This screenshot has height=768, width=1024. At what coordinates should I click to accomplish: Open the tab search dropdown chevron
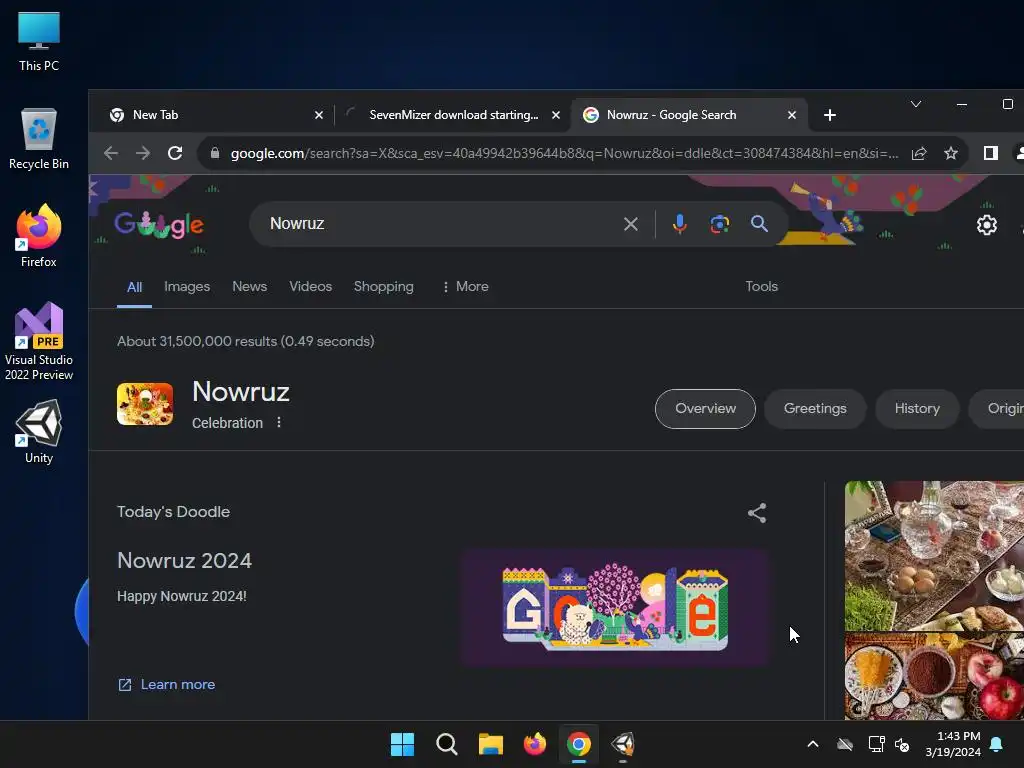tap(916, 104)
